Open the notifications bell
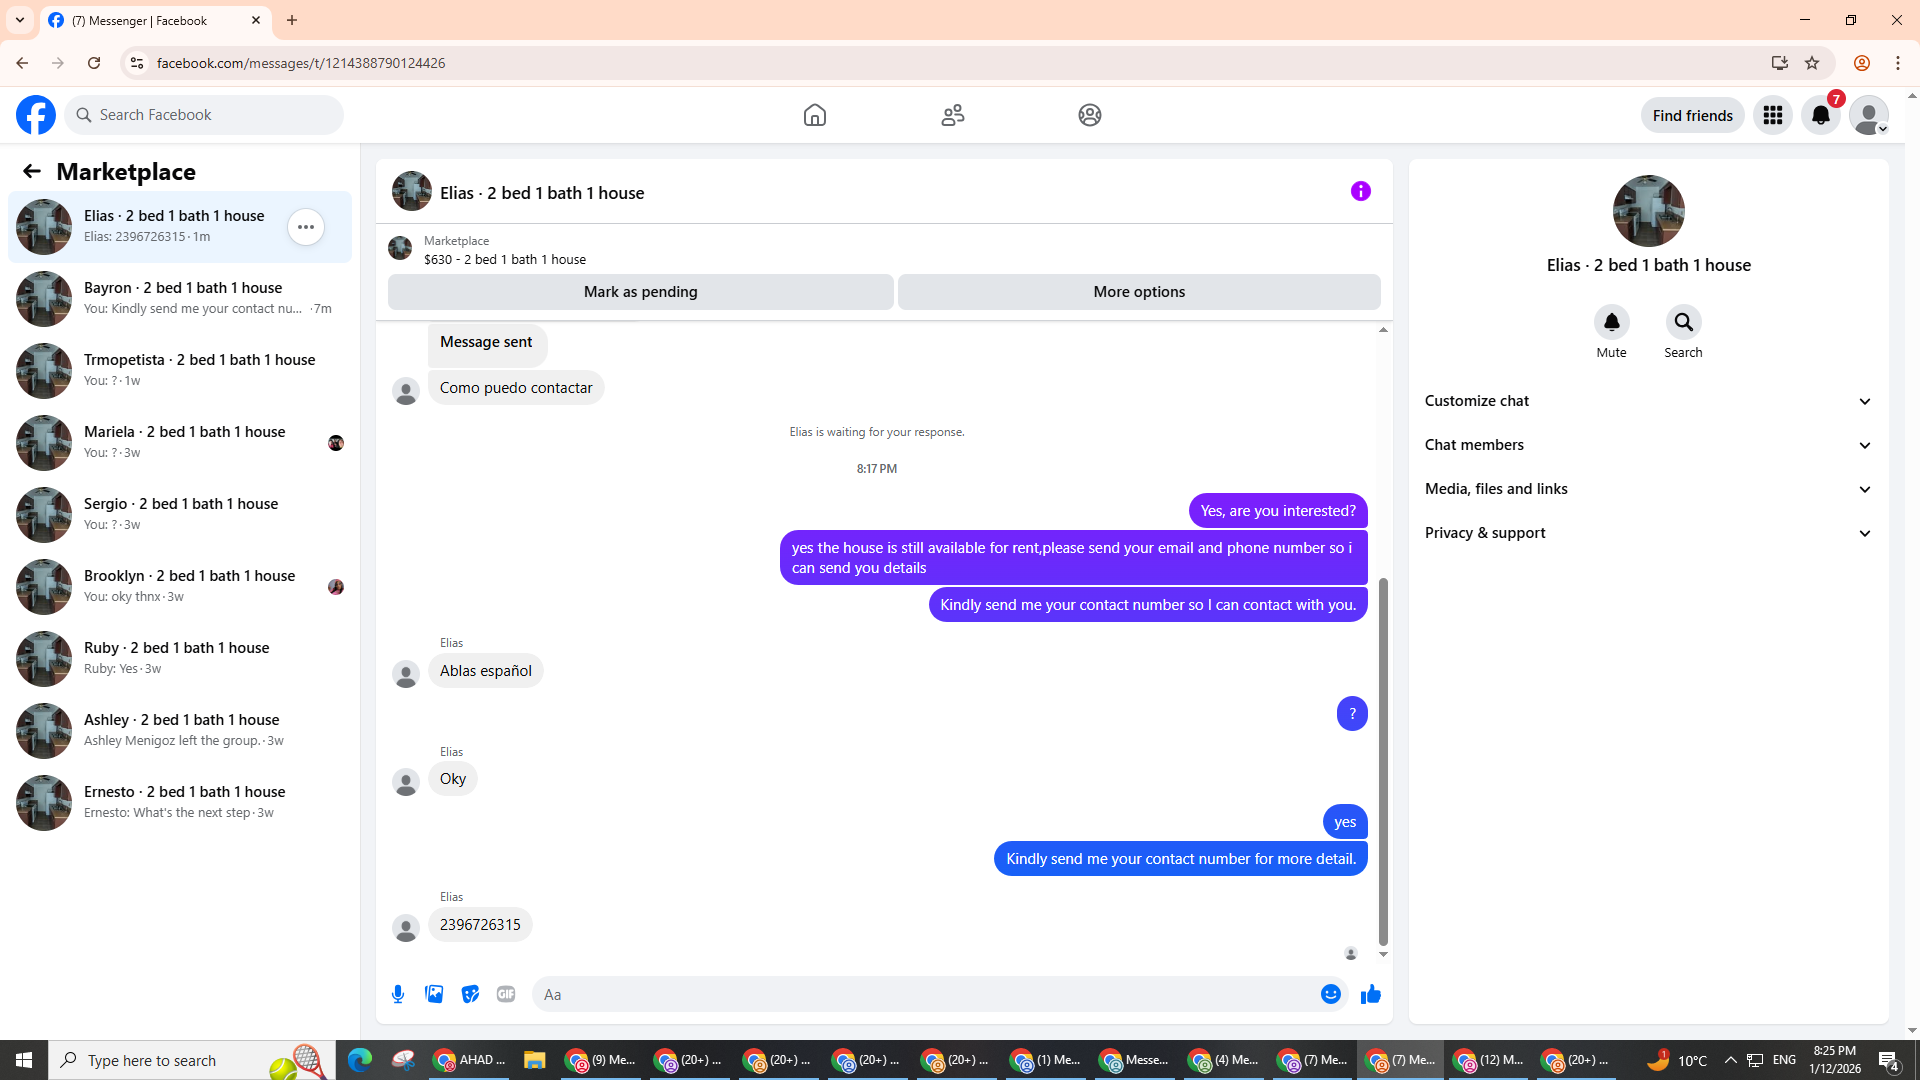The image size is (1920, 1080). pos(1820,115)
